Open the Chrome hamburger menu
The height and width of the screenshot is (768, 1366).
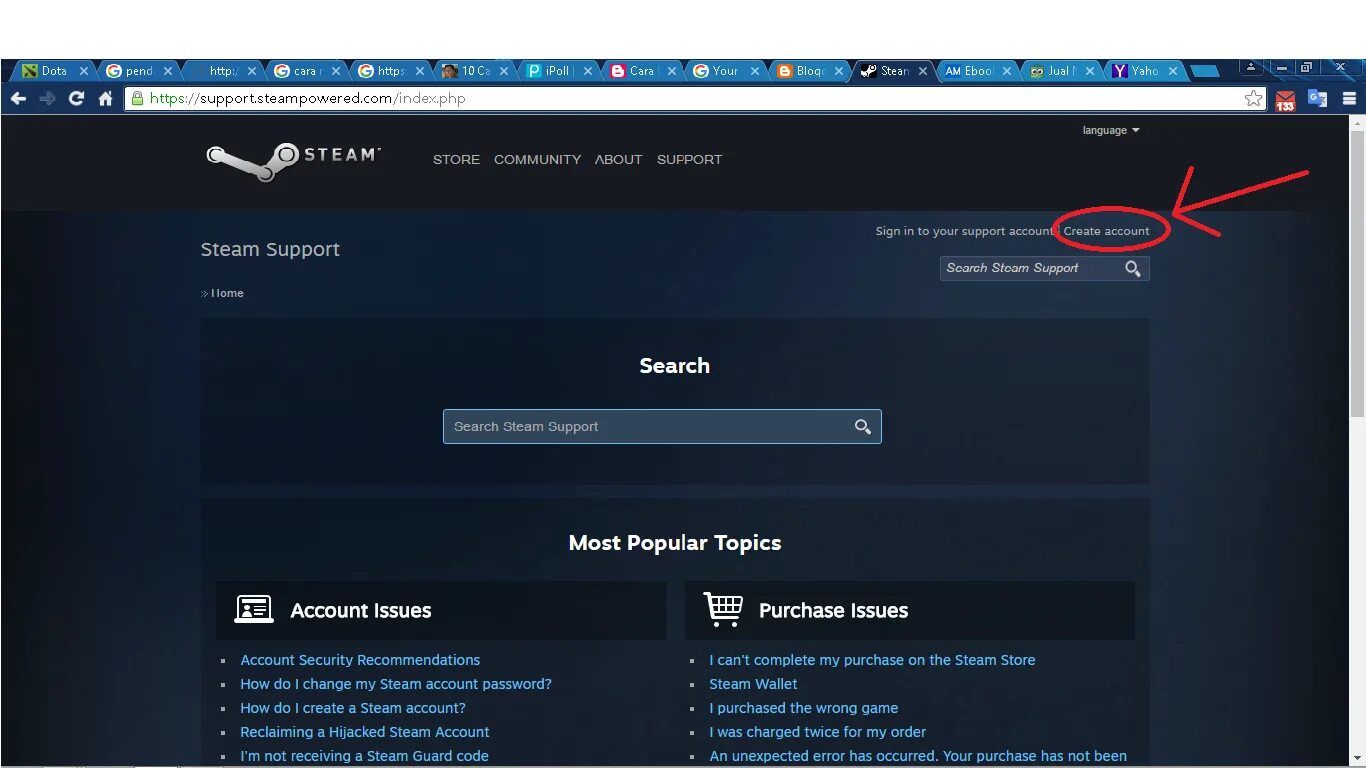tap(1349, 98)
